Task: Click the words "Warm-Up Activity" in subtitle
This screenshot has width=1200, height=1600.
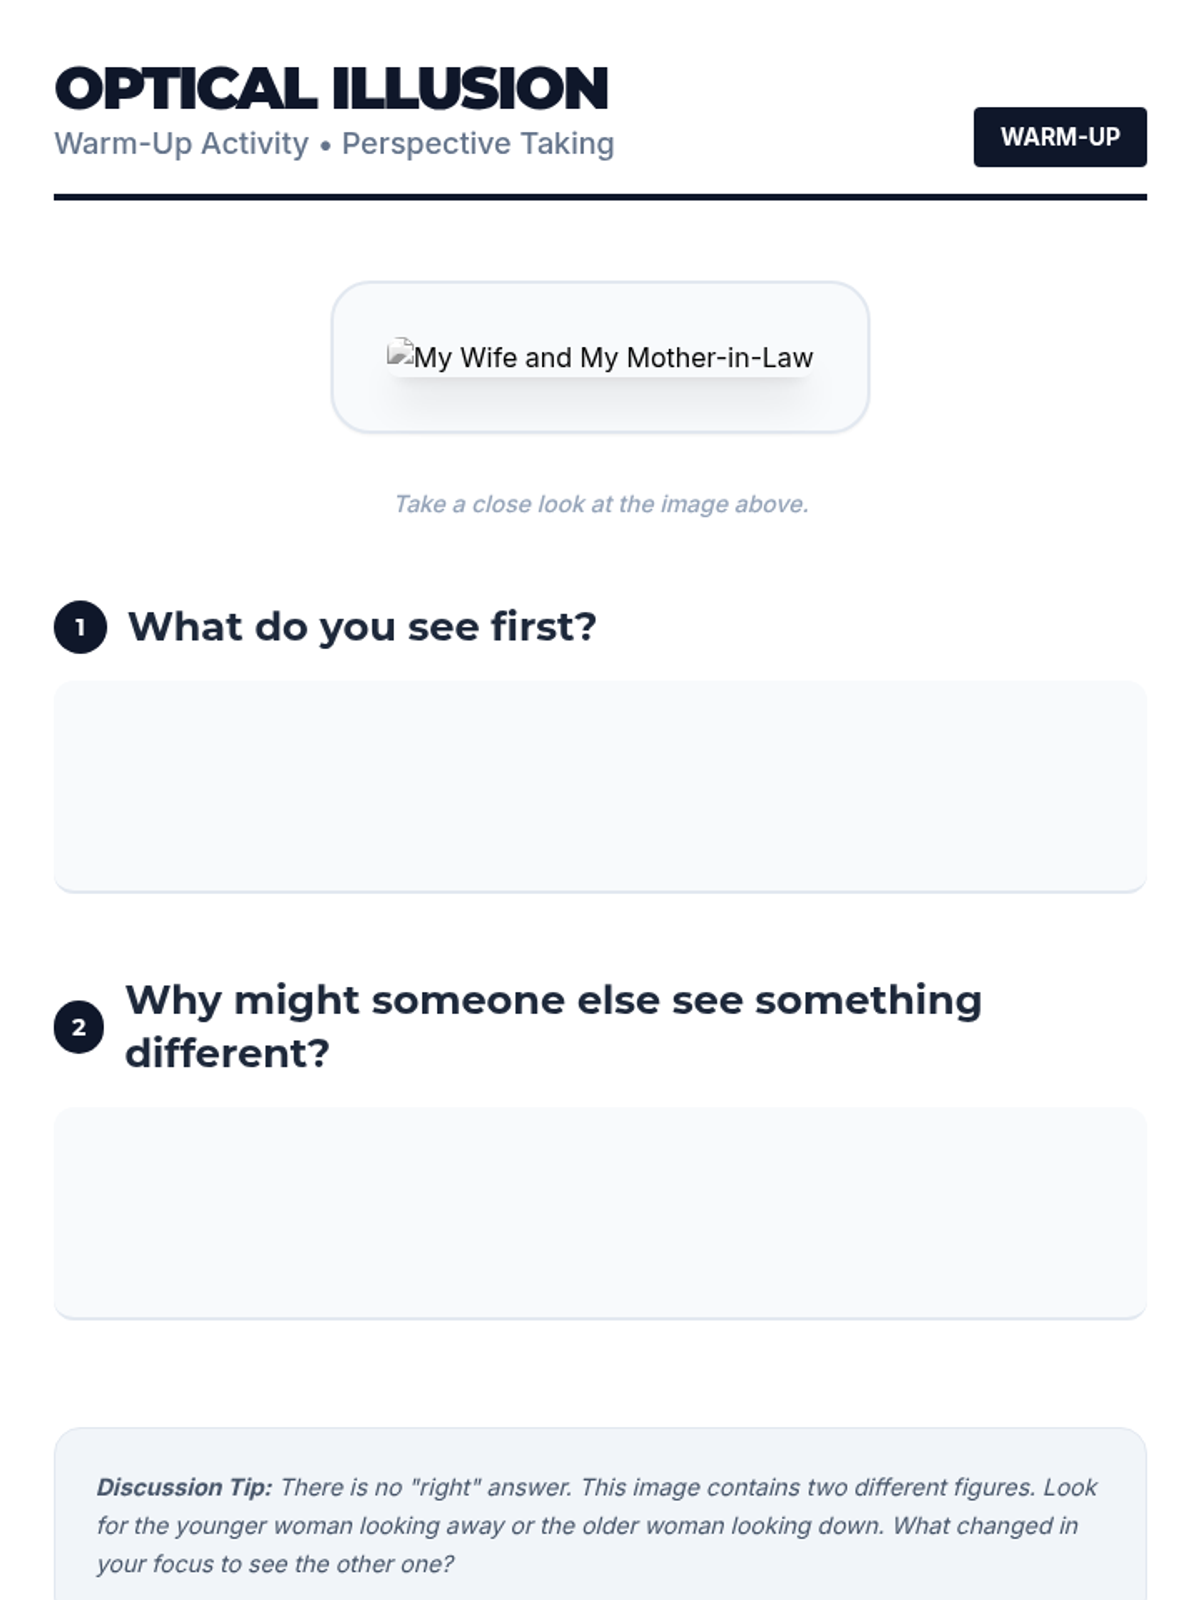Action: [x=181, y=144]
